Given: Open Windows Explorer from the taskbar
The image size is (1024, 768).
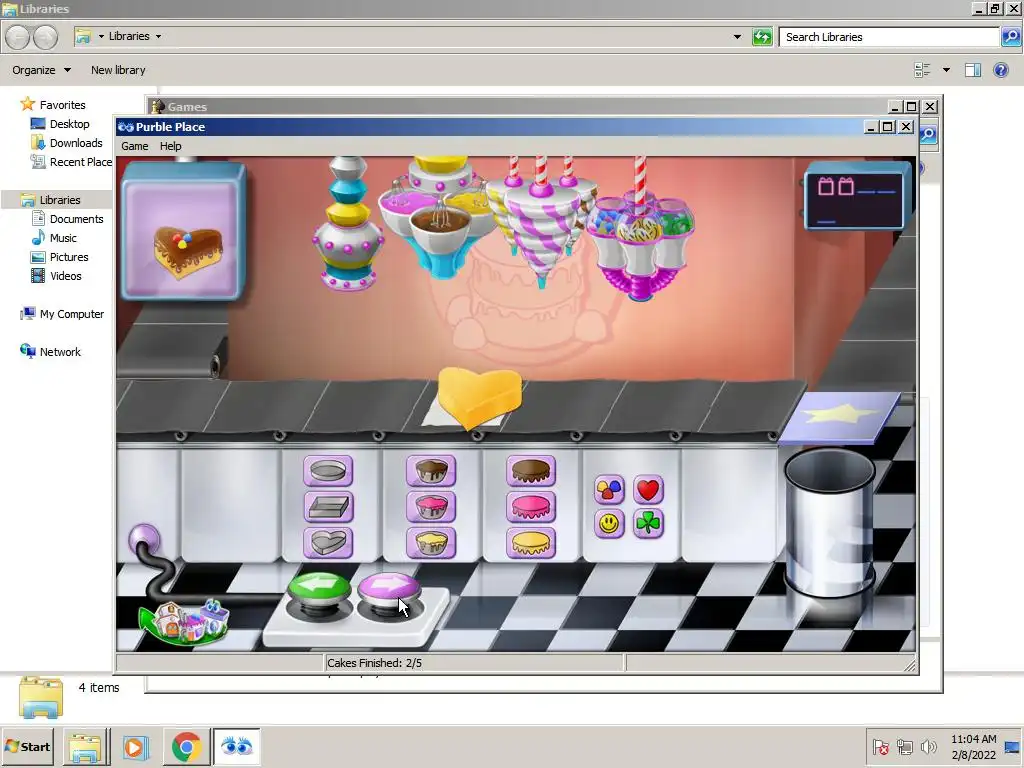Looking at the screenshot, I should tap(86, 747).
